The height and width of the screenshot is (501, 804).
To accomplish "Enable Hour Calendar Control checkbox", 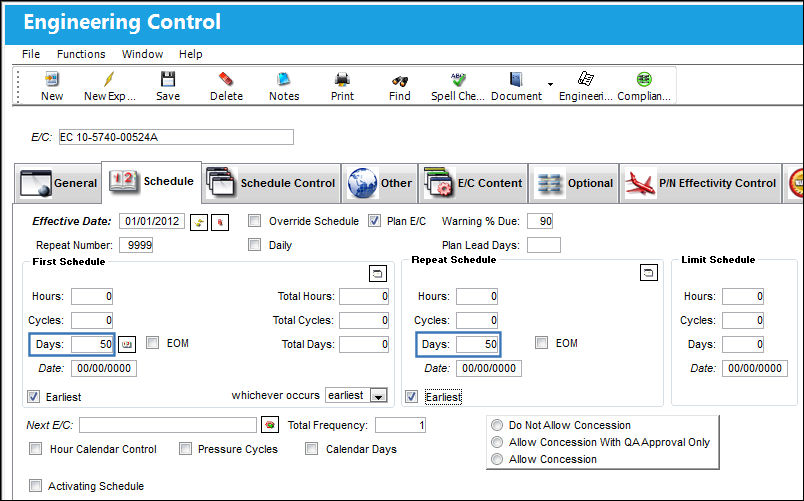I will 35,449.
